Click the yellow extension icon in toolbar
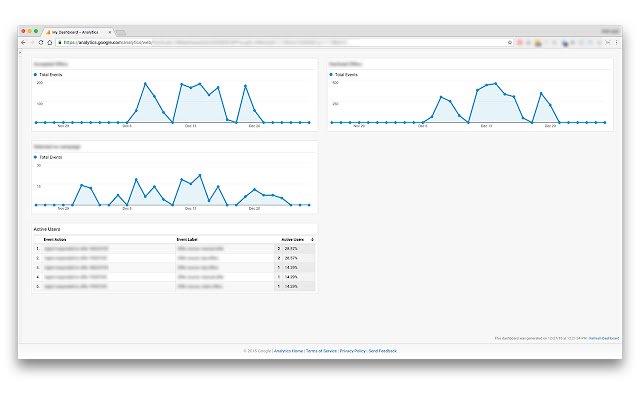This screenshot has height=400, width=640. pyautogui.click(x=538, y=43)
